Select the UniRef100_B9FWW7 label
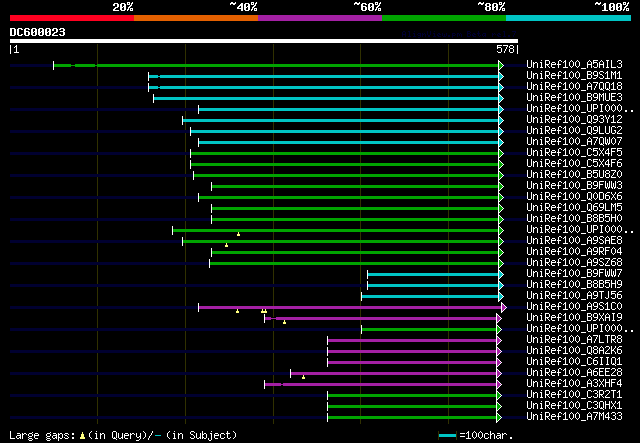The image size is (640, 443). click(x=574, y=274)
